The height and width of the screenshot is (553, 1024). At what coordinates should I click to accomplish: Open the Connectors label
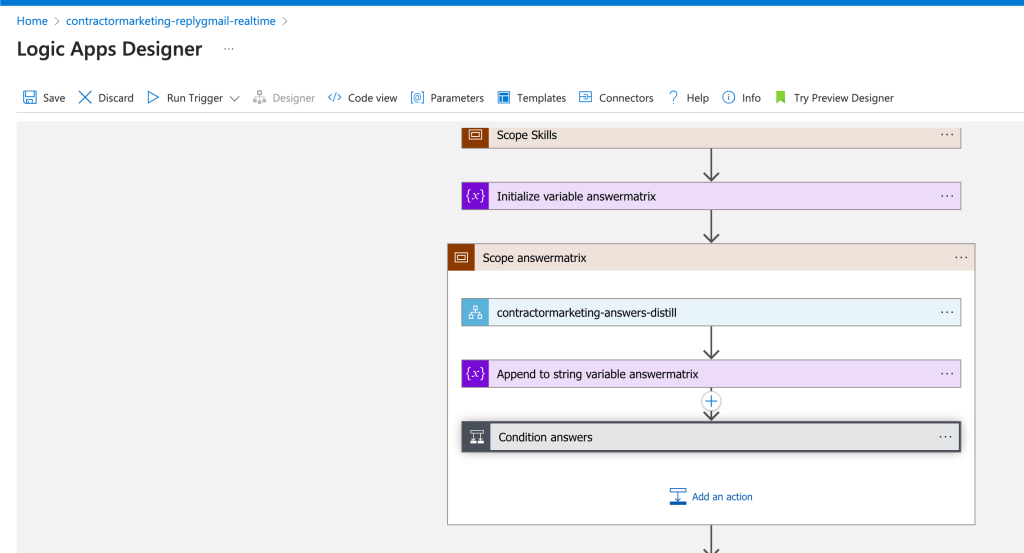tap(626, 98)
